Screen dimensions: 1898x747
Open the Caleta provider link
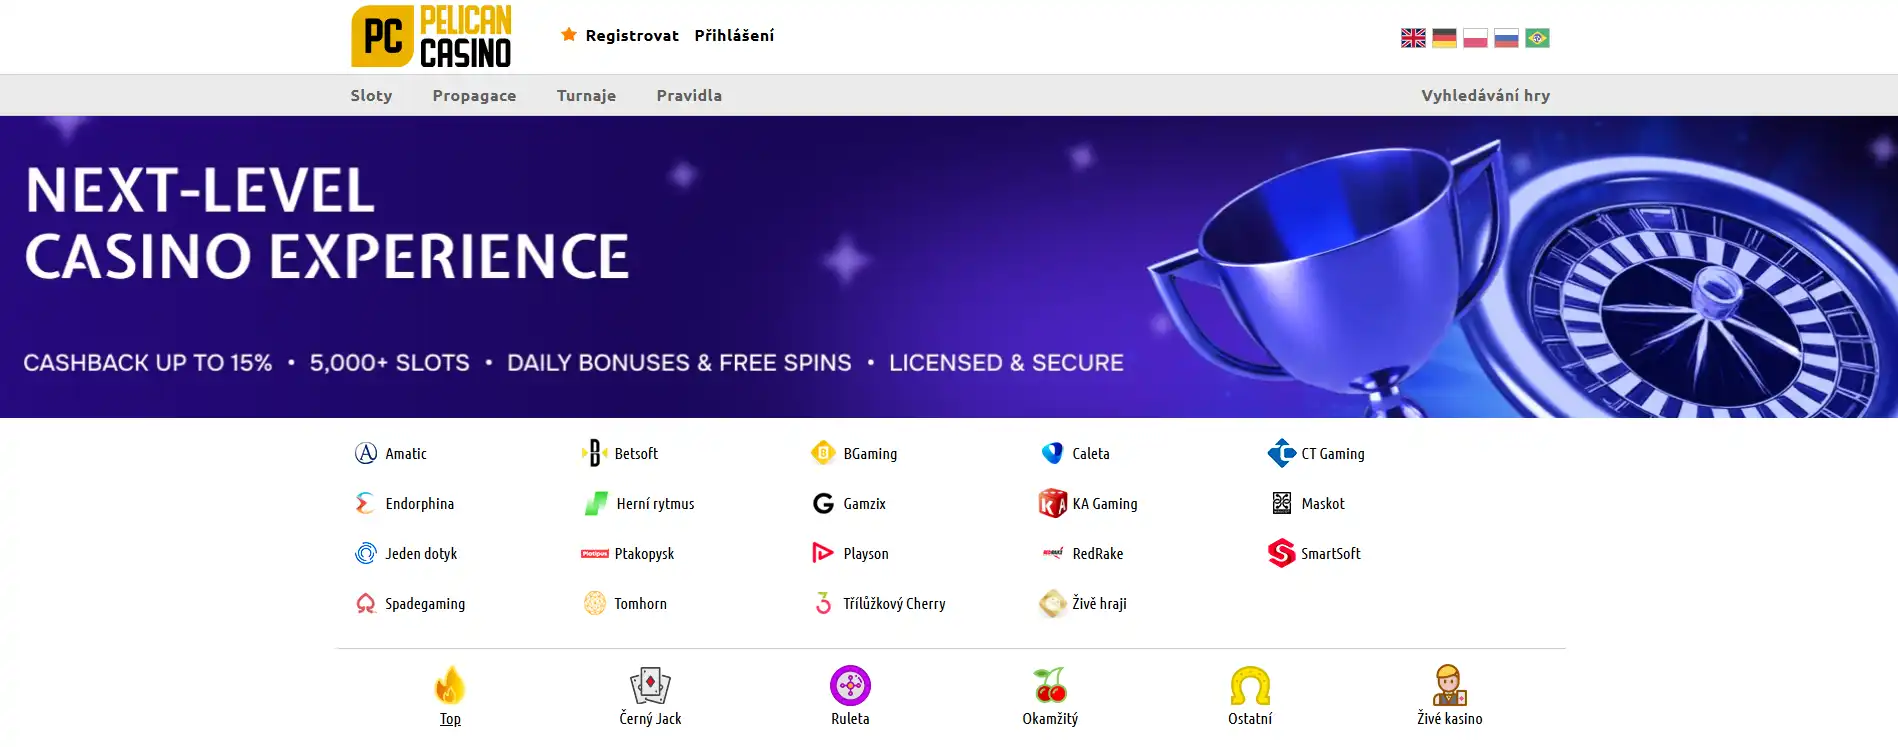tap(1091, 453)
